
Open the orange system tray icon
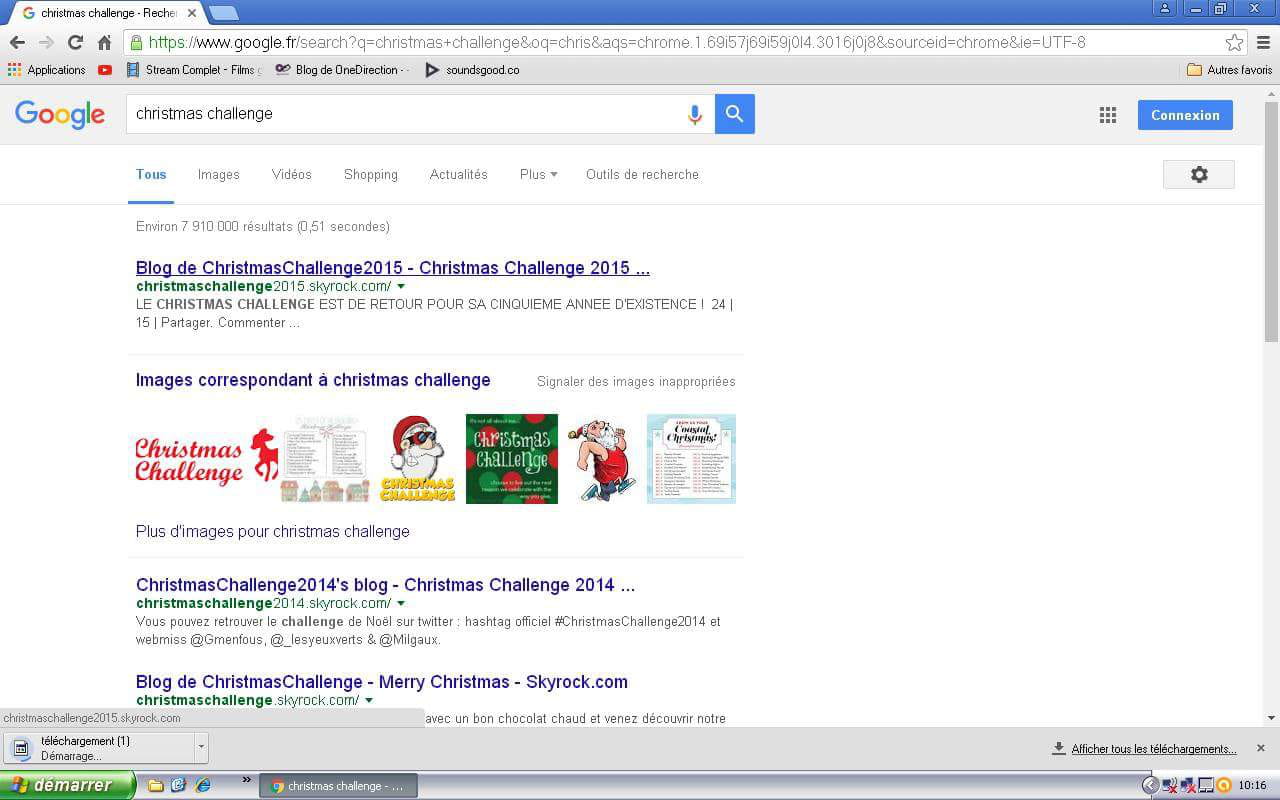pos(1223,786)
